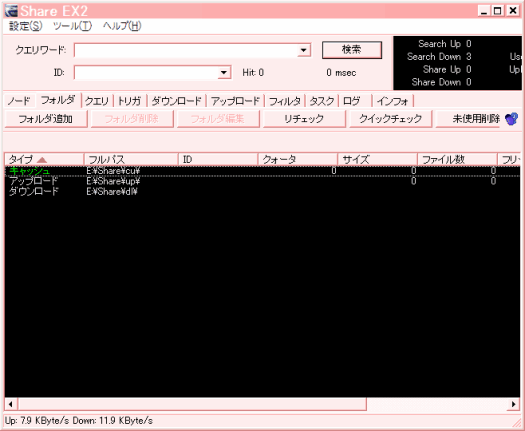Sort by the フルパス column header

[x=131, y=159]
